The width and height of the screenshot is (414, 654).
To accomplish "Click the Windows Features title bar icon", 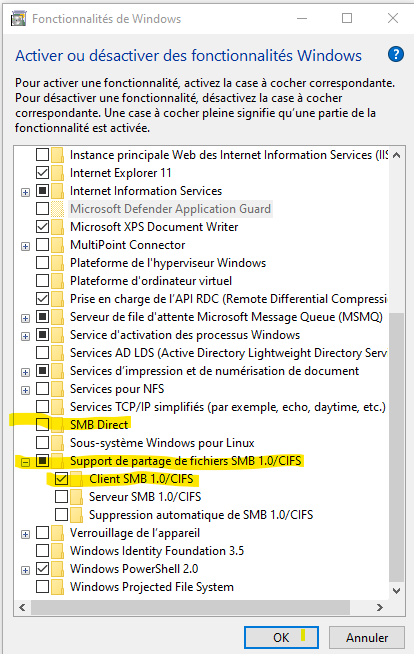I will (18, 19).
